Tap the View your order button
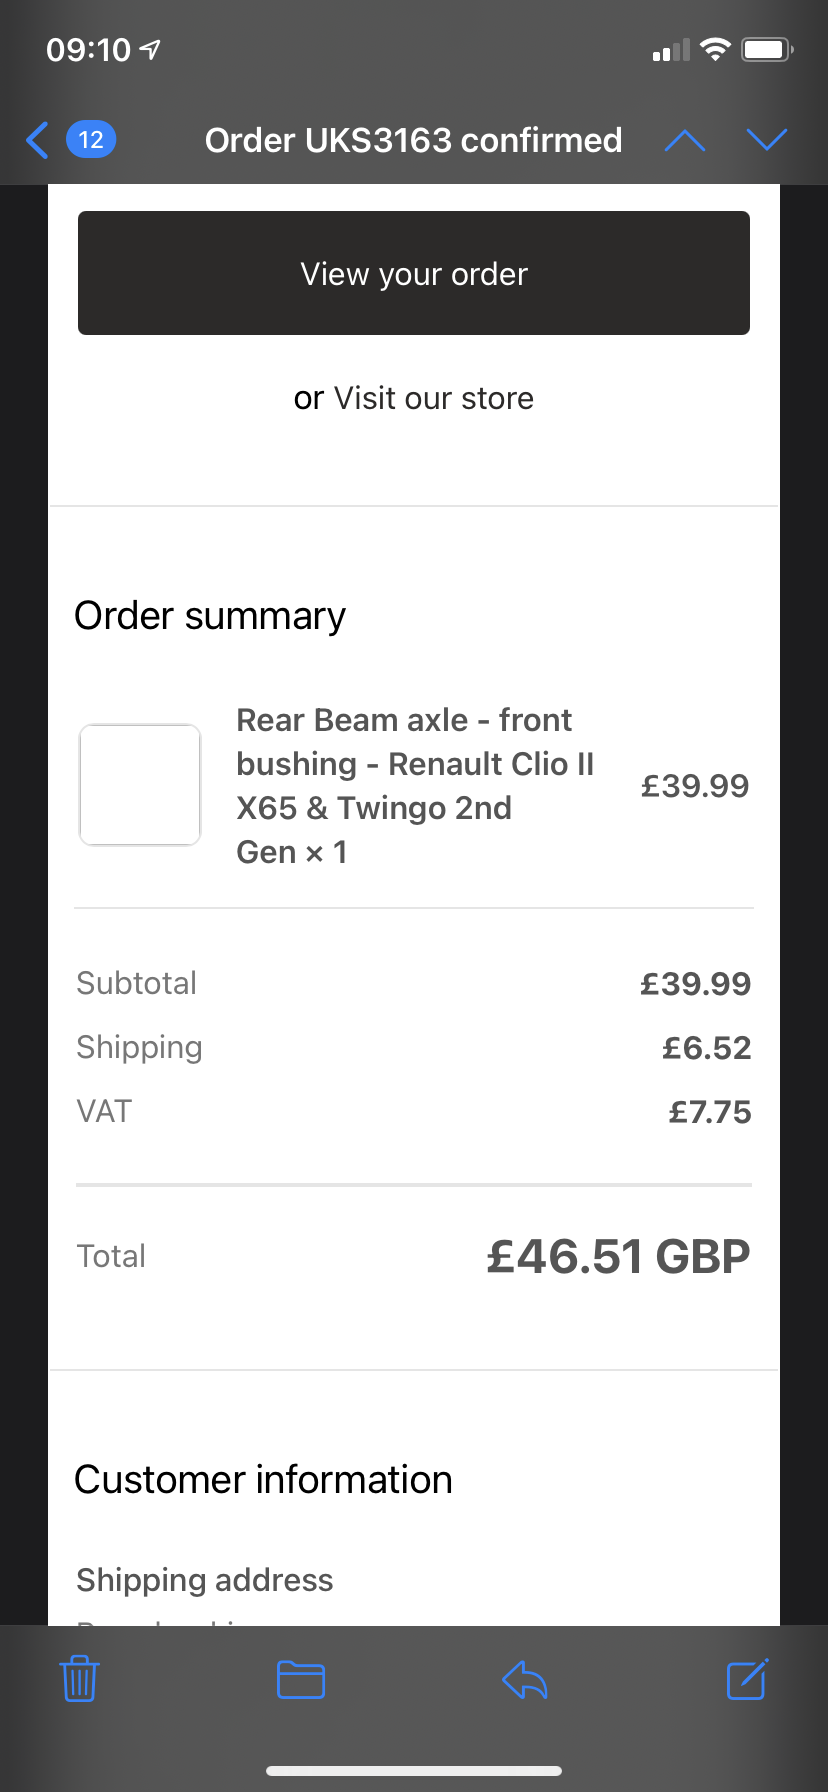The image size is (828, 1792). point(414,273)
